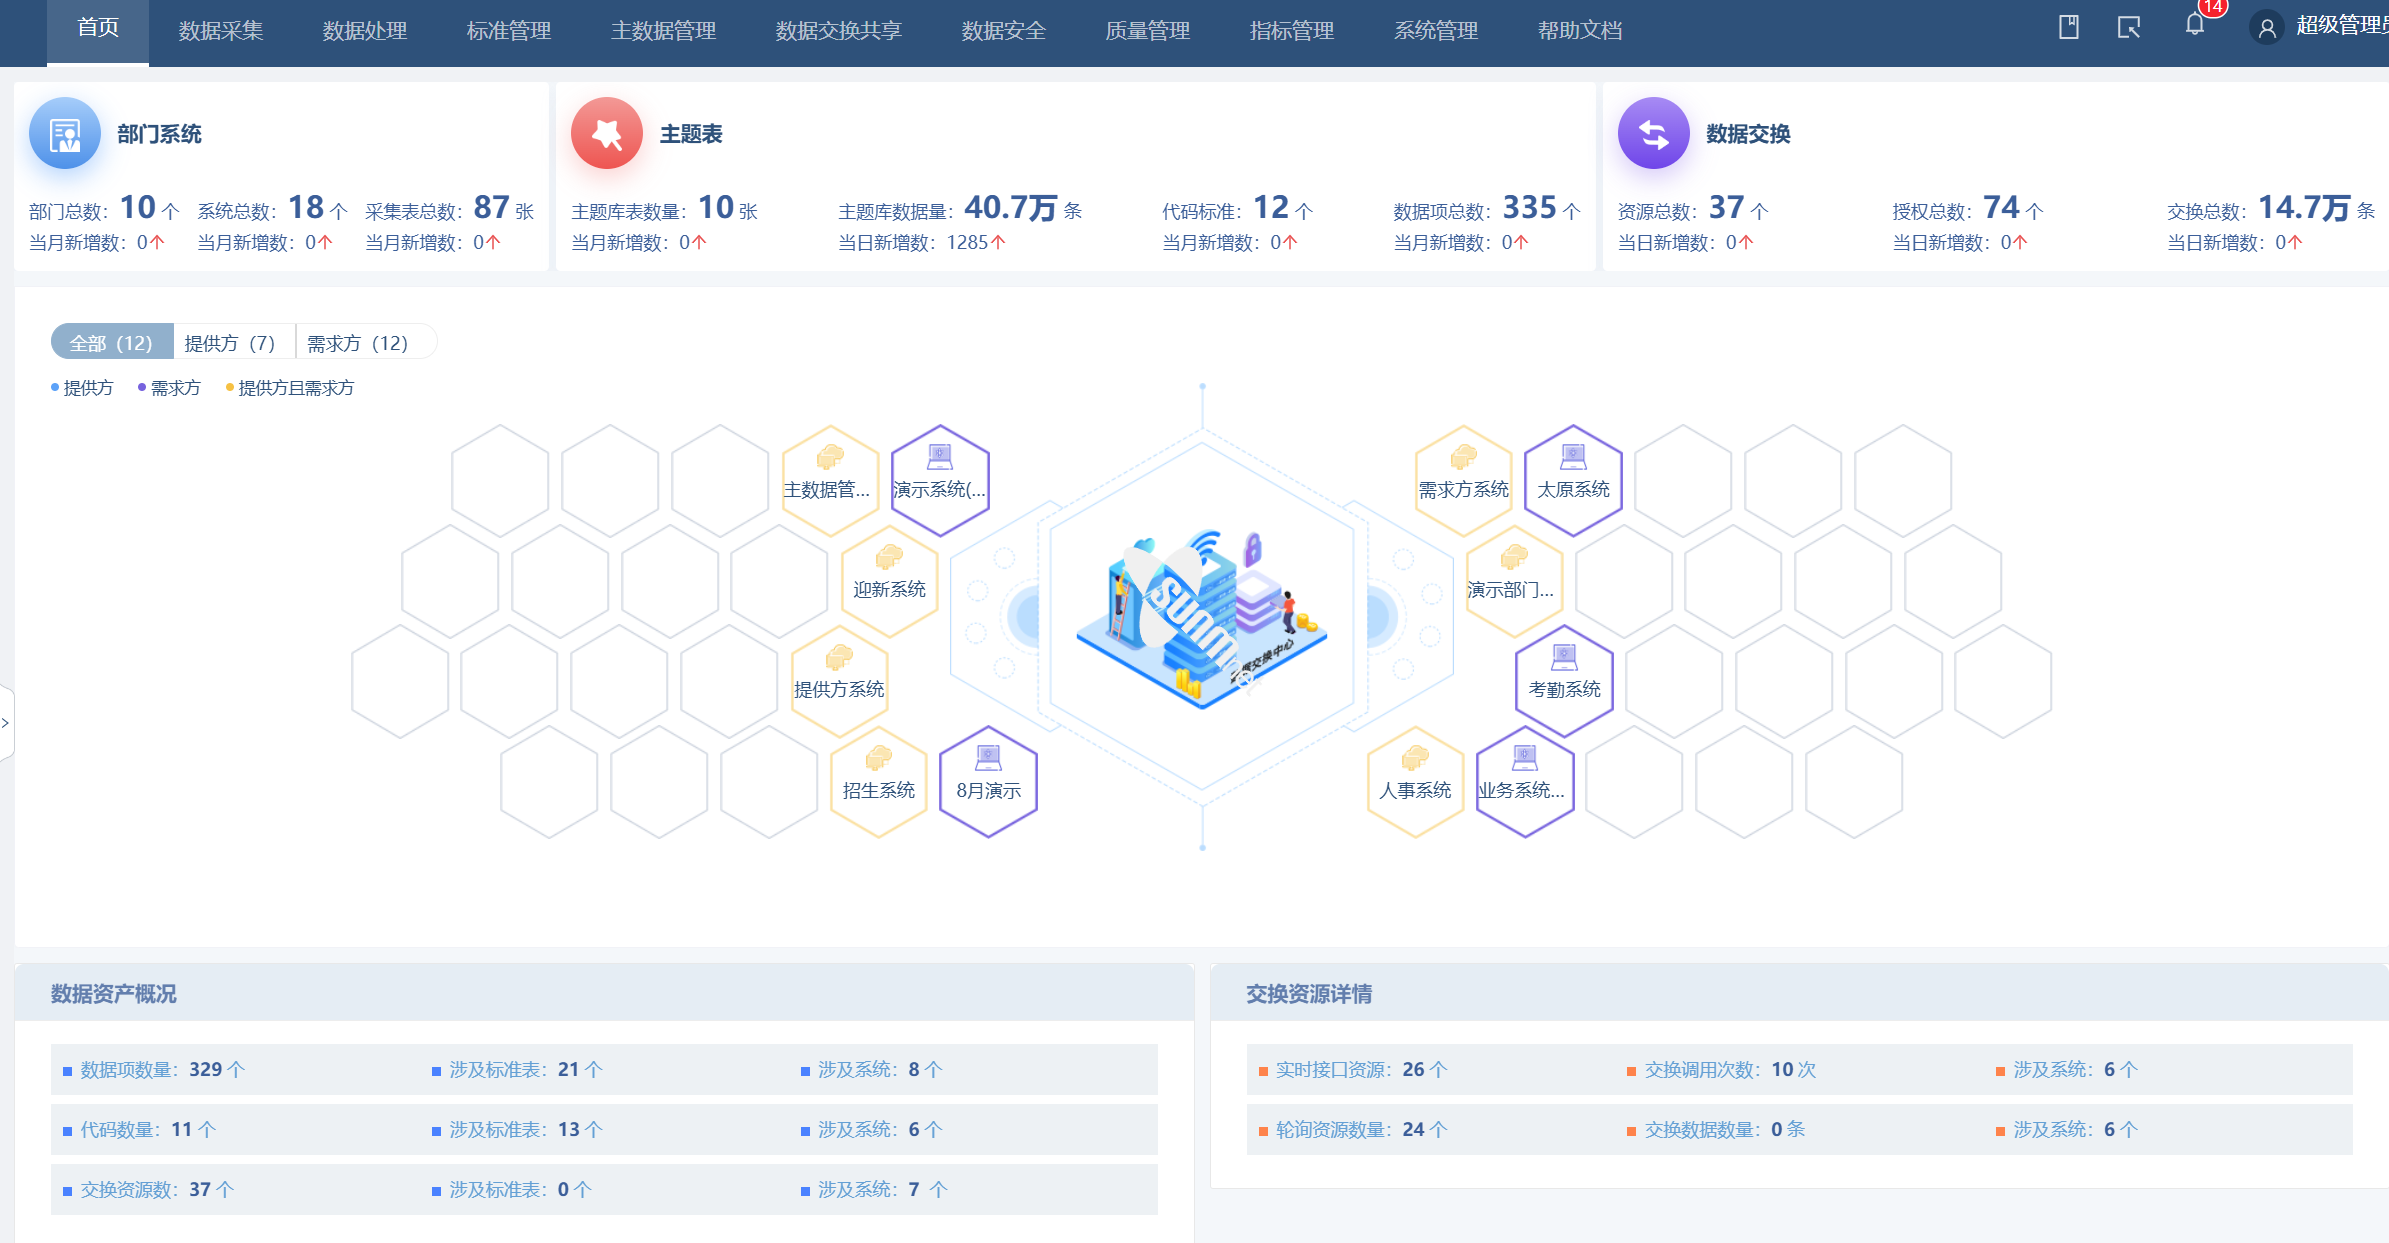Select the 太原系统 hexagon node
The width and height of the screenshot is (2389, 1243).
pos(1573,480)
